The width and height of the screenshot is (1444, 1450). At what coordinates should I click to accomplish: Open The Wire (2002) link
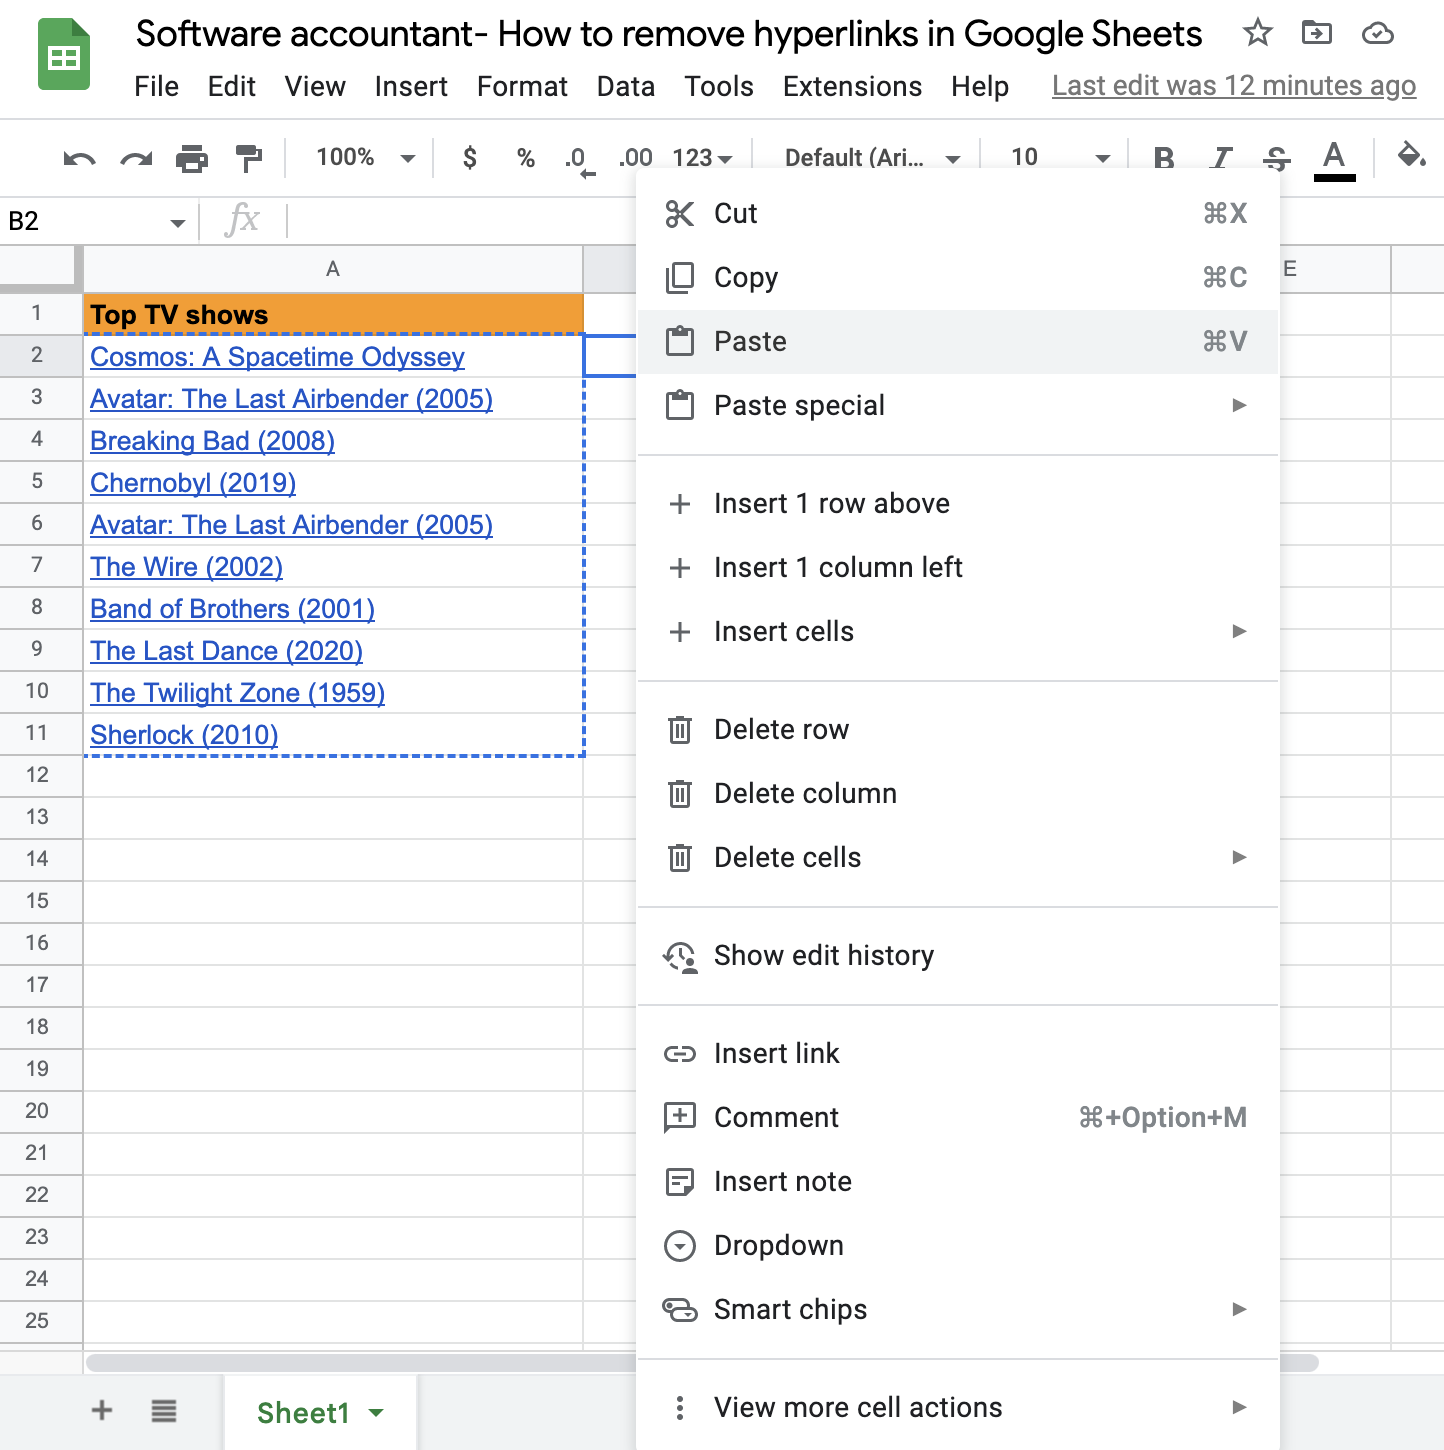(186, 567)
